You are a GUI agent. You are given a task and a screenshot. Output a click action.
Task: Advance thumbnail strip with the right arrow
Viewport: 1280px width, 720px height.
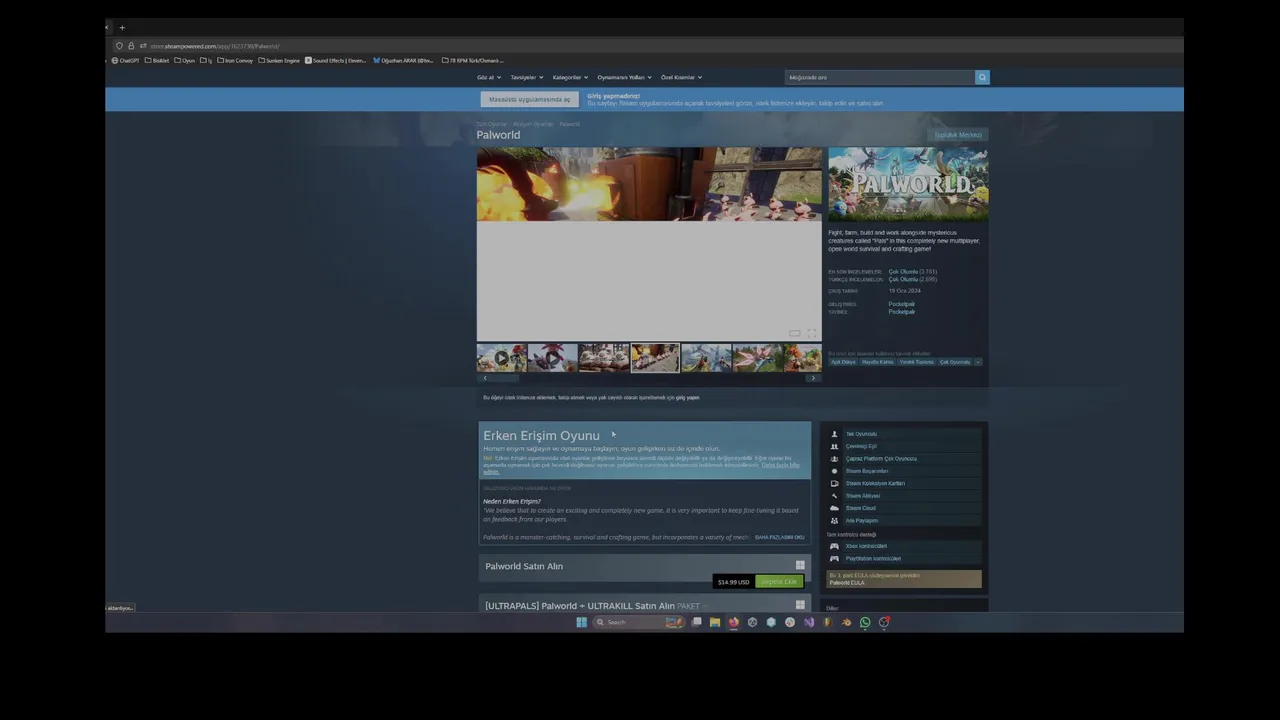point(813,378)
